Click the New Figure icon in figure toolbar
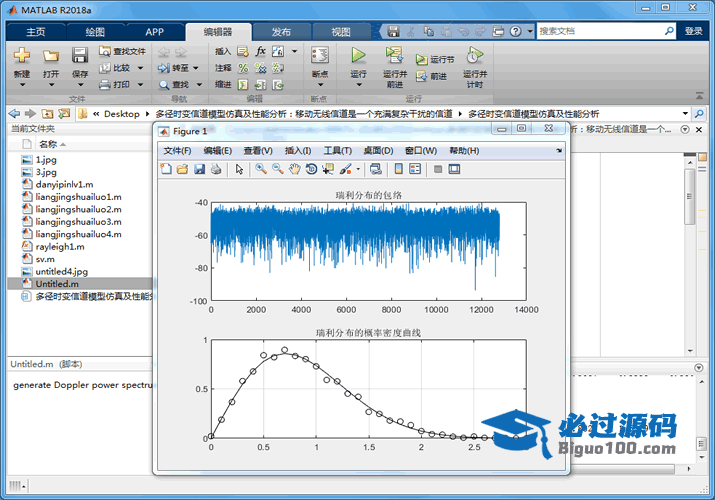The image size is (715, 500). (x=166, y=169)
